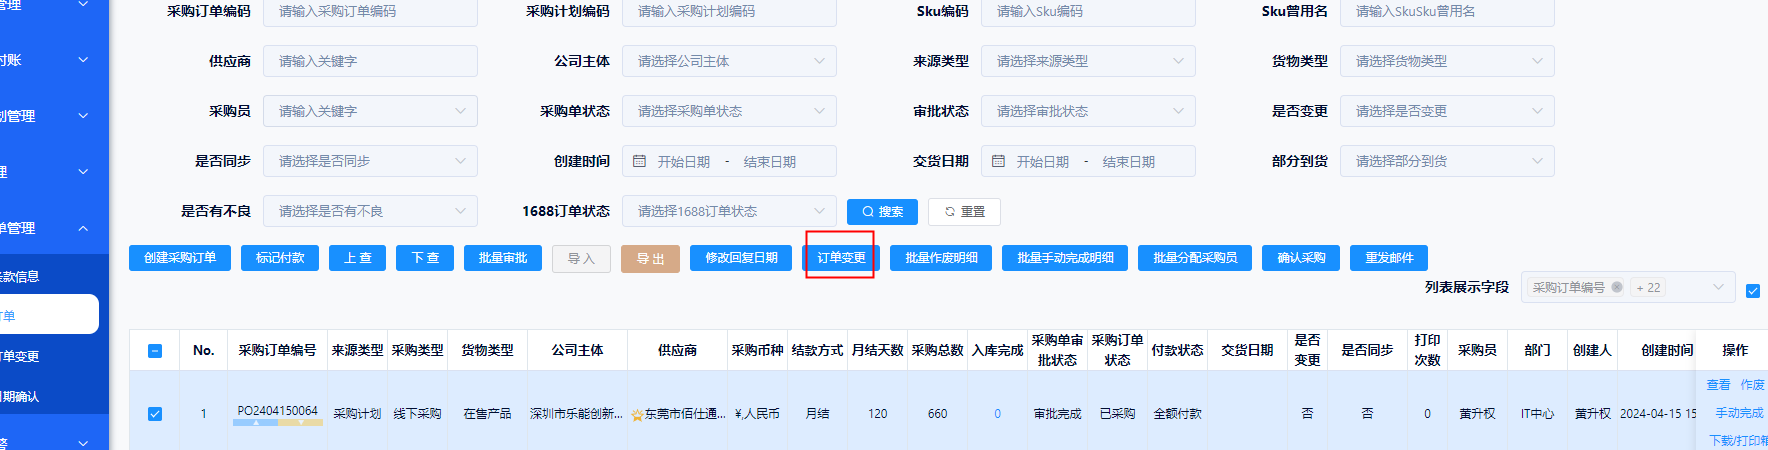Screen dimensions: 1768x450
Task: Click the 批量作废明细 button
Action: 941,258
